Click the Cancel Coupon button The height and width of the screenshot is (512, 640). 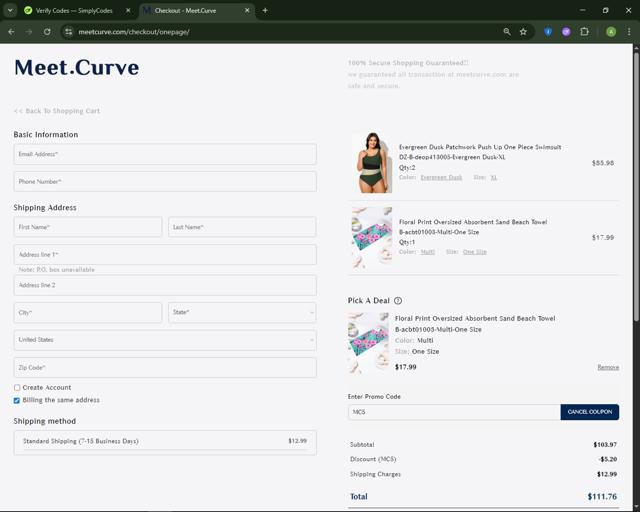pos(590,412)
